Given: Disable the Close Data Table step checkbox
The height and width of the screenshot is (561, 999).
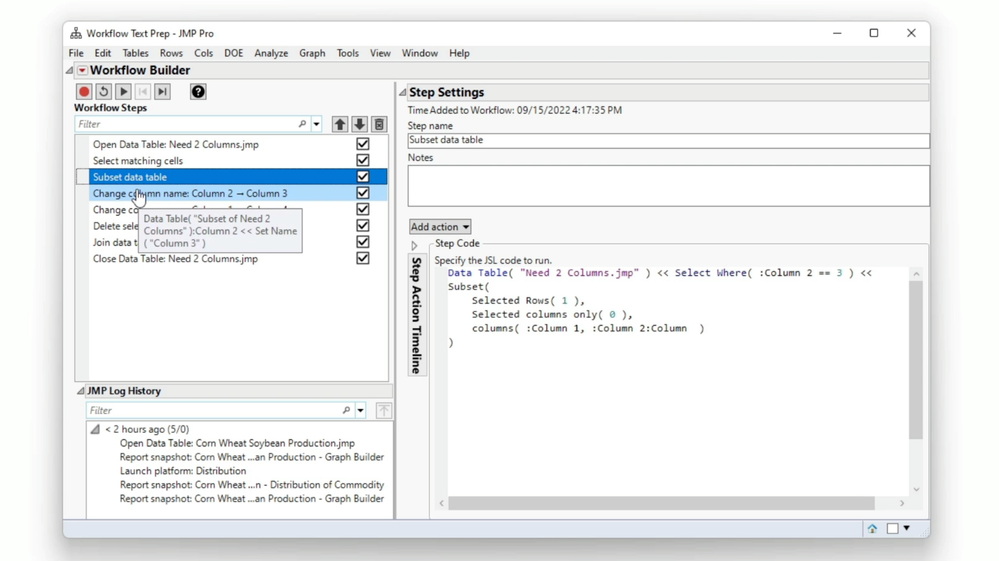Looking at the screenshot, I should click(x=363, y=258).
